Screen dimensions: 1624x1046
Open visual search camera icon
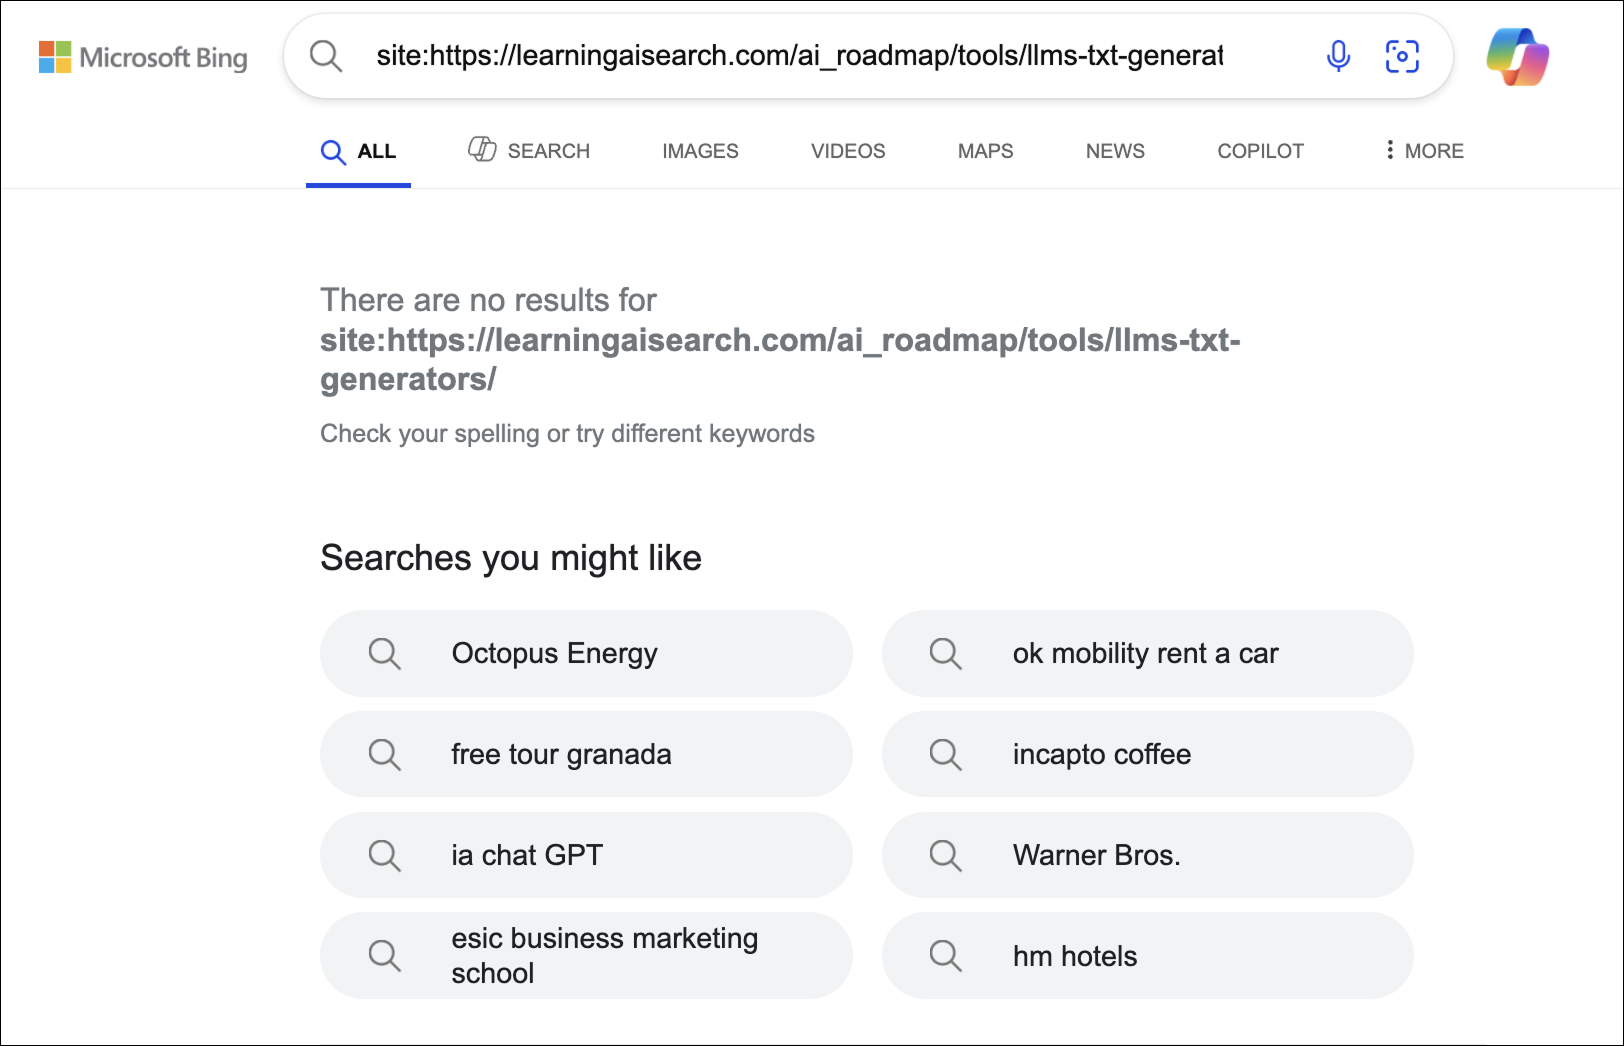pos(1402,56)
